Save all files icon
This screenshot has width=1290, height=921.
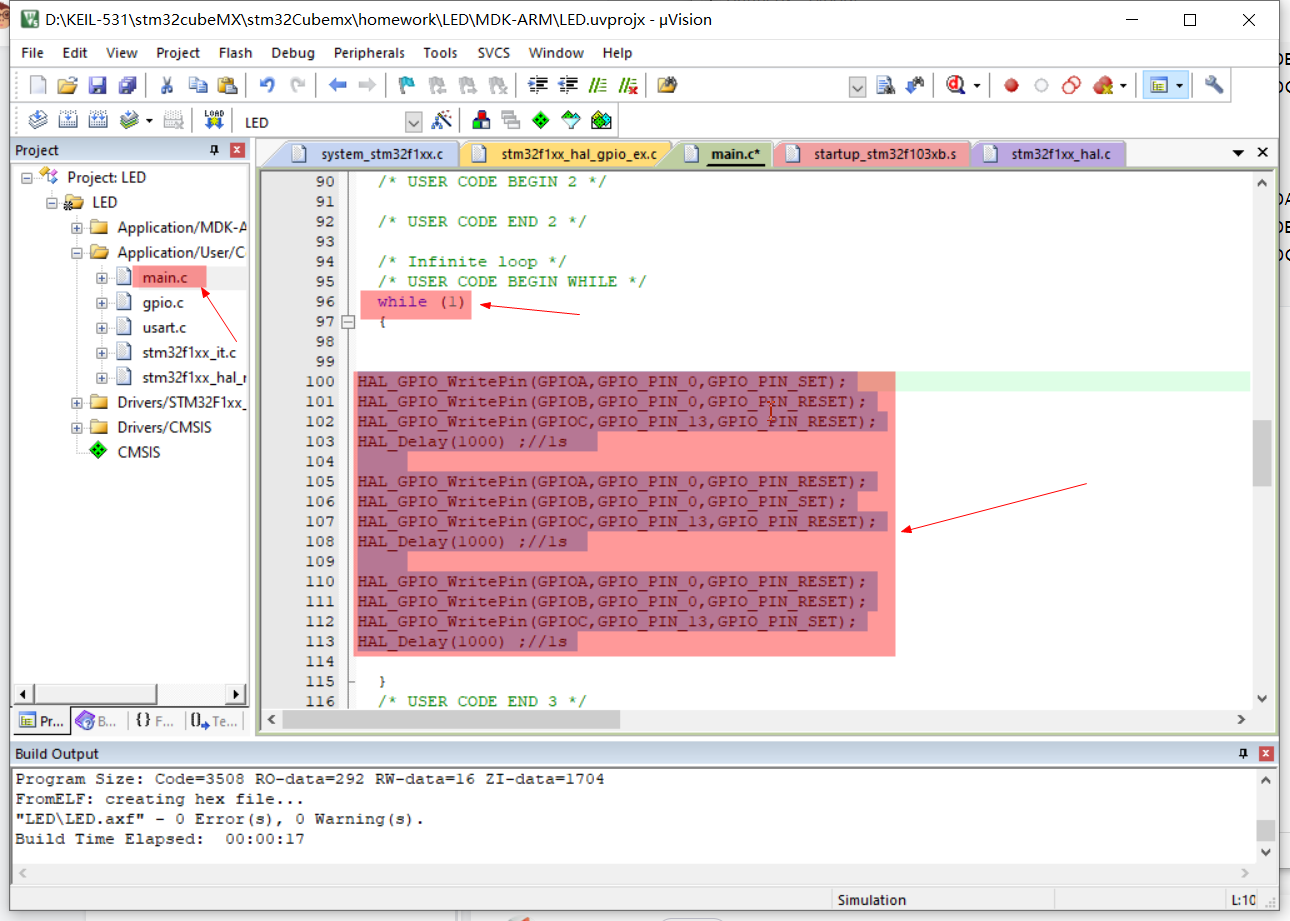tap(127, 85)
